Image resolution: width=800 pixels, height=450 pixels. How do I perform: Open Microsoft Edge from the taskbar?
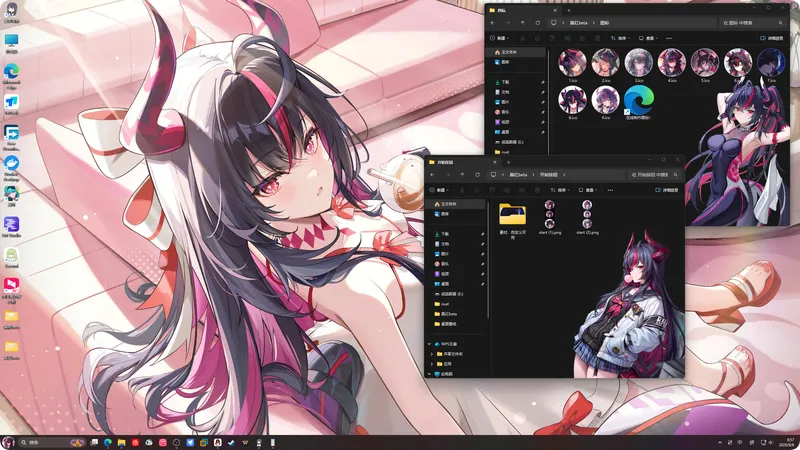(108, 442)
